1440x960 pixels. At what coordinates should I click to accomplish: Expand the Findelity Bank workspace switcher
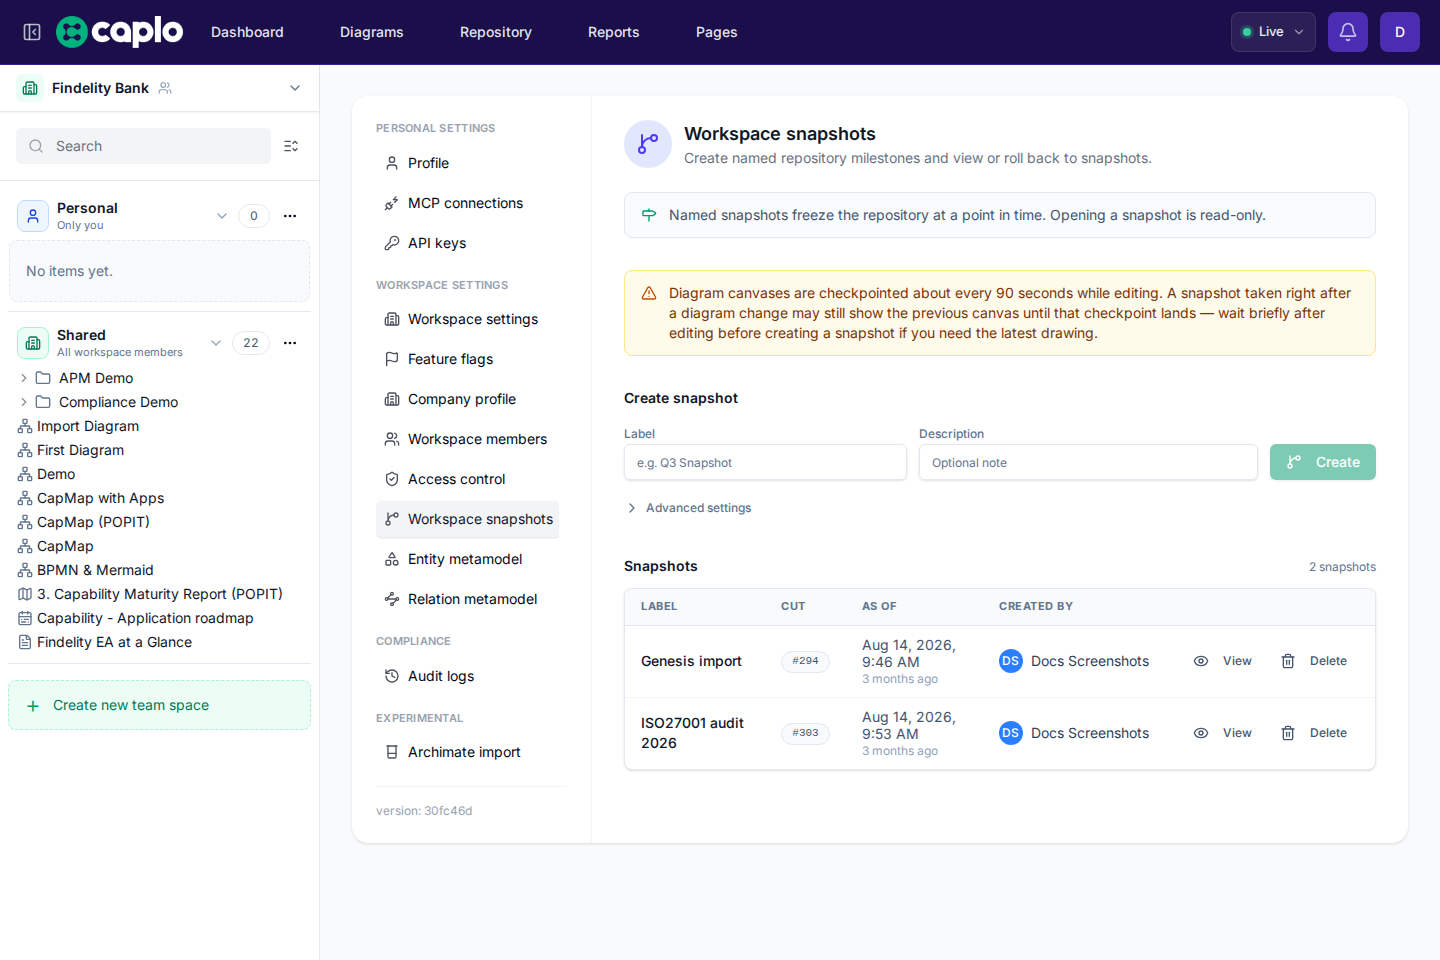pos(295,88)
